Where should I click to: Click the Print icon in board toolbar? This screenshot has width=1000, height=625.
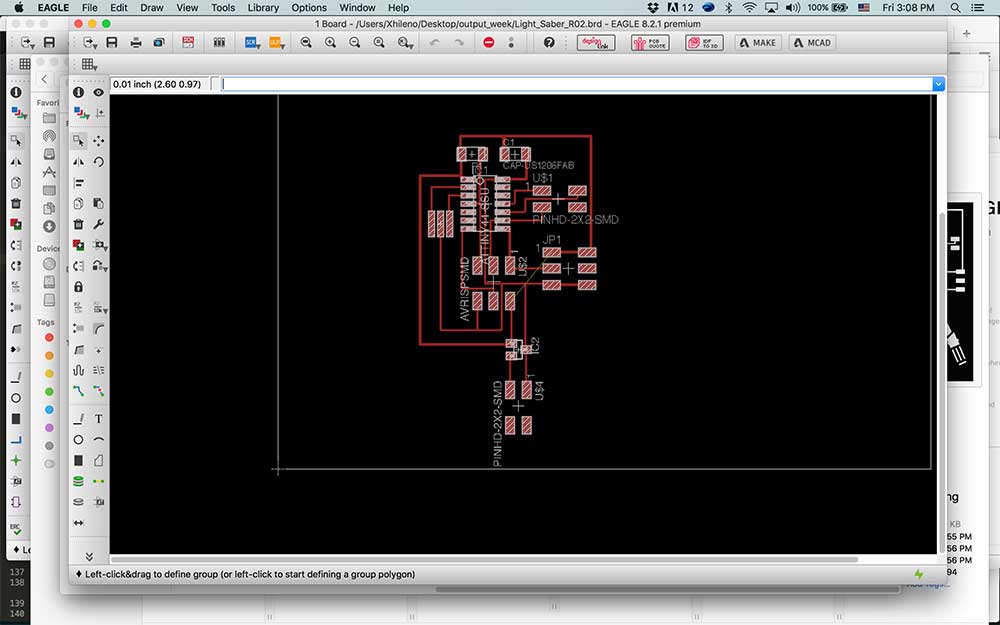tap(136, 43)
